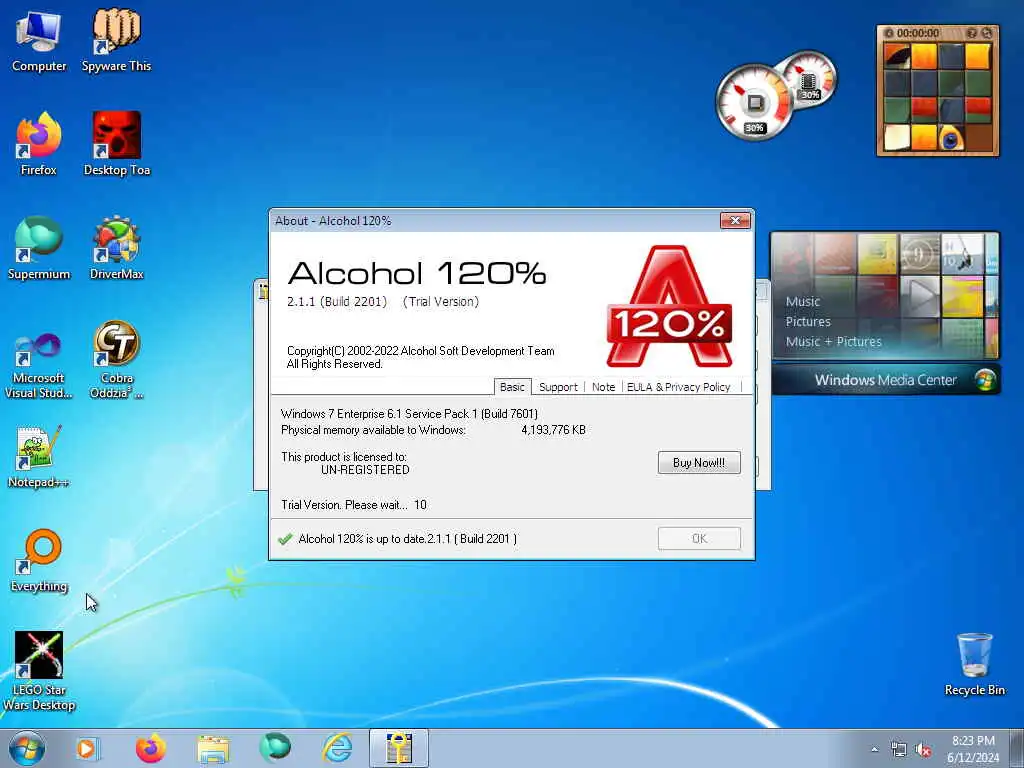Select the Everything search shortcut

point(39,560)
